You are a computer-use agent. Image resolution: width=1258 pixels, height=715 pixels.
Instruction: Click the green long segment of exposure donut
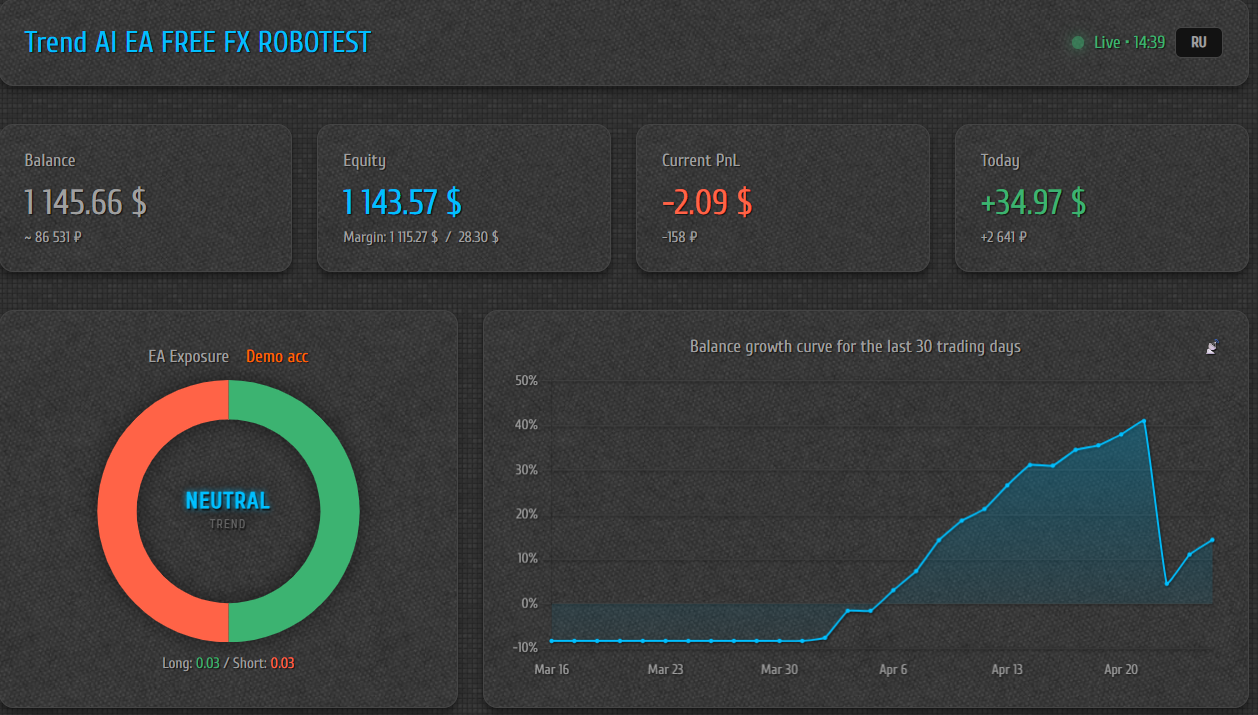click(x=339, y=512)
